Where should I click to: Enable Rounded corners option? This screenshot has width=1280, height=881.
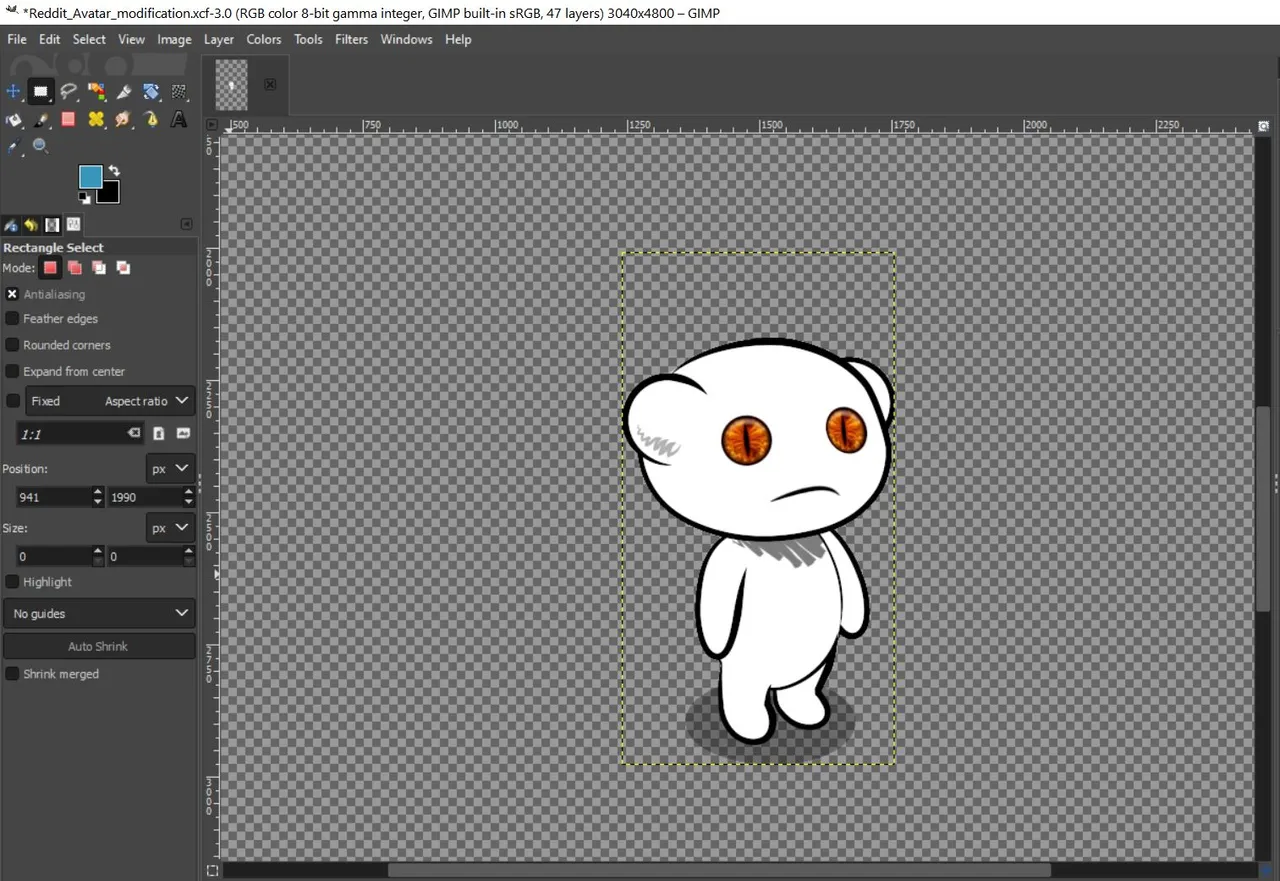click(x=12, y=344)
